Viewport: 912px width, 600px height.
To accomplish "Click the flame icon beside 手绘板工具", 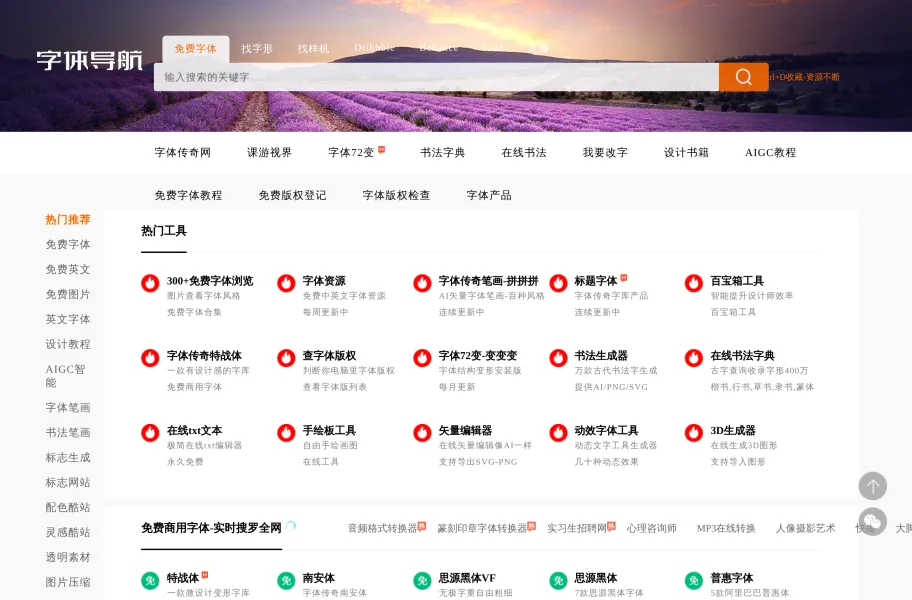I will click(x=286, y=433).
